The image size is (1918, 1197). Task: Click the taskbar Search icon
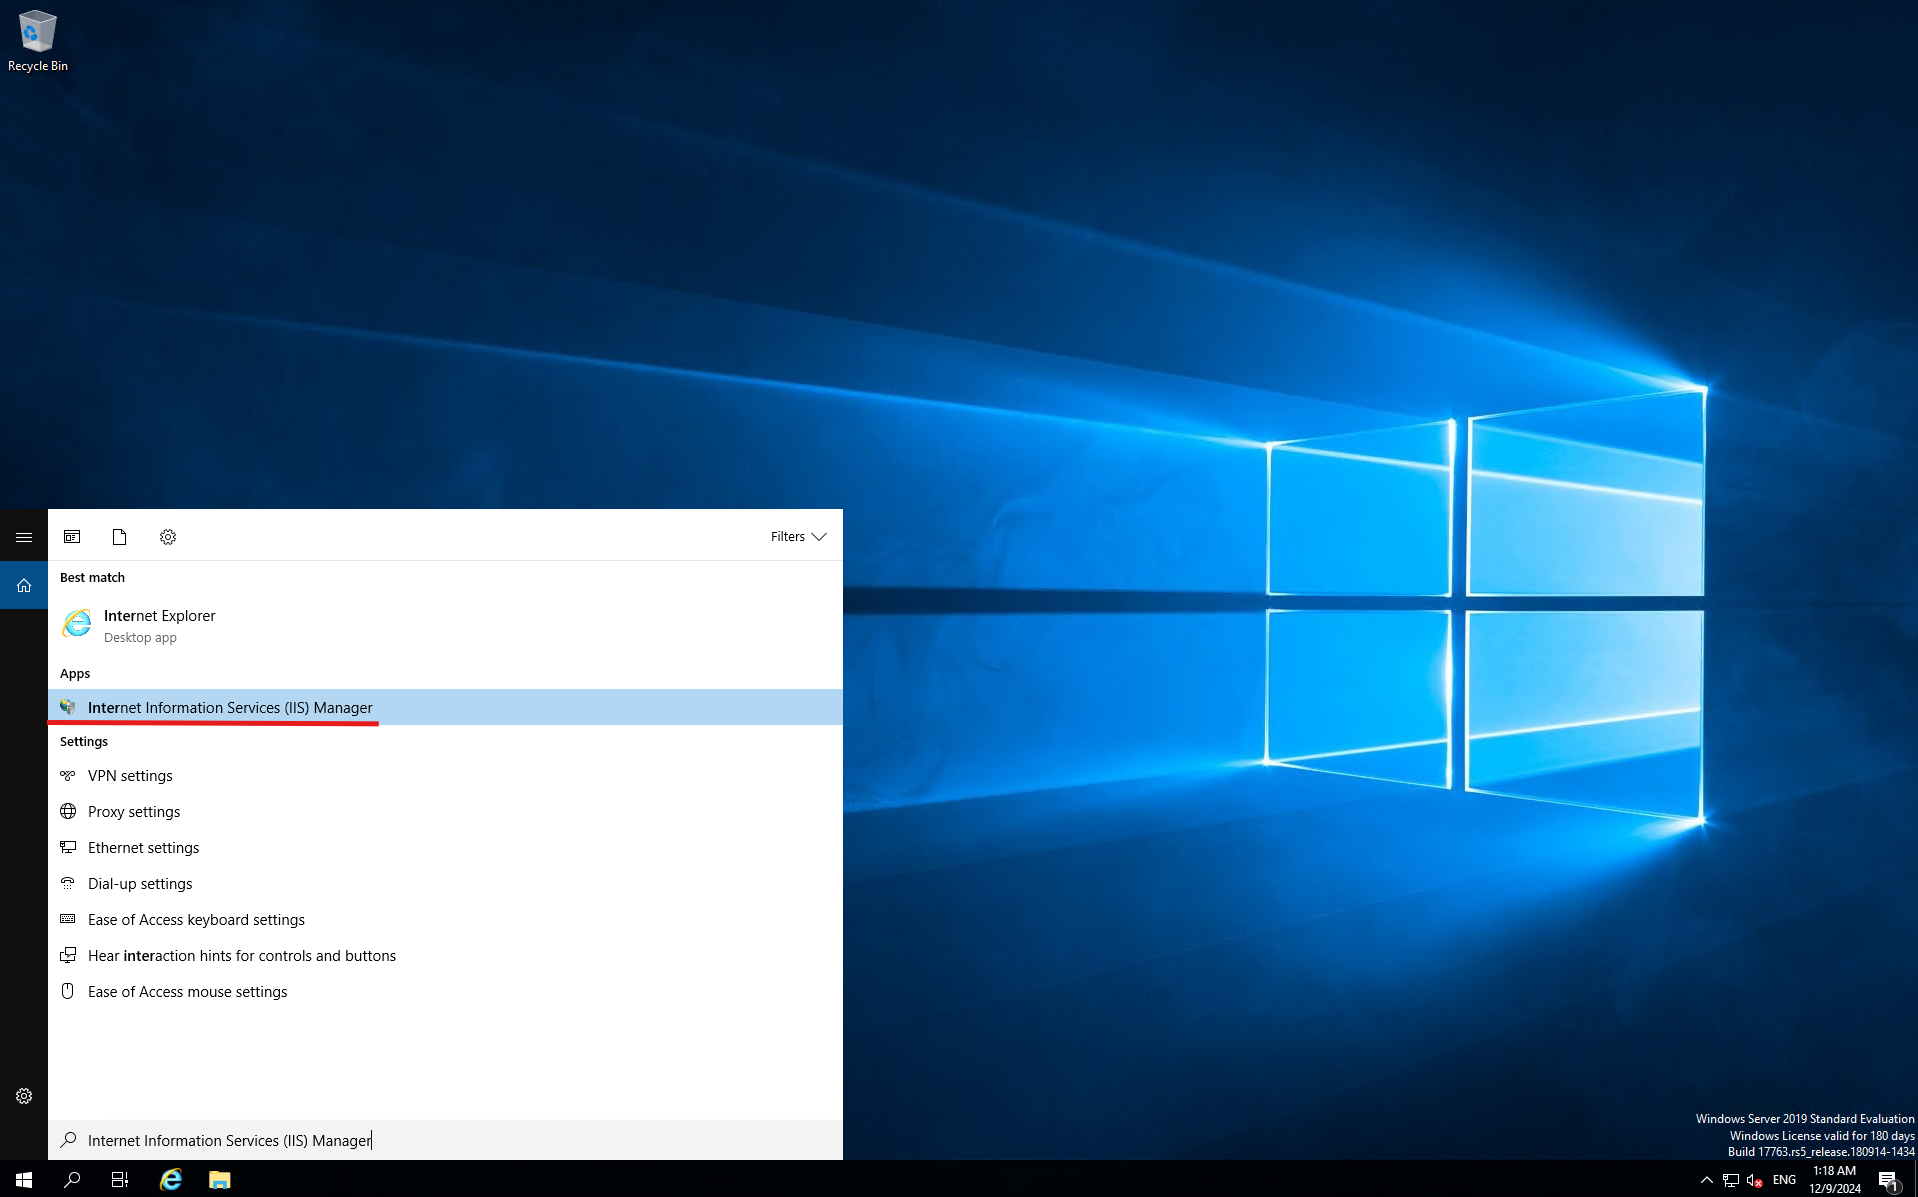[x=72, y=1179]
